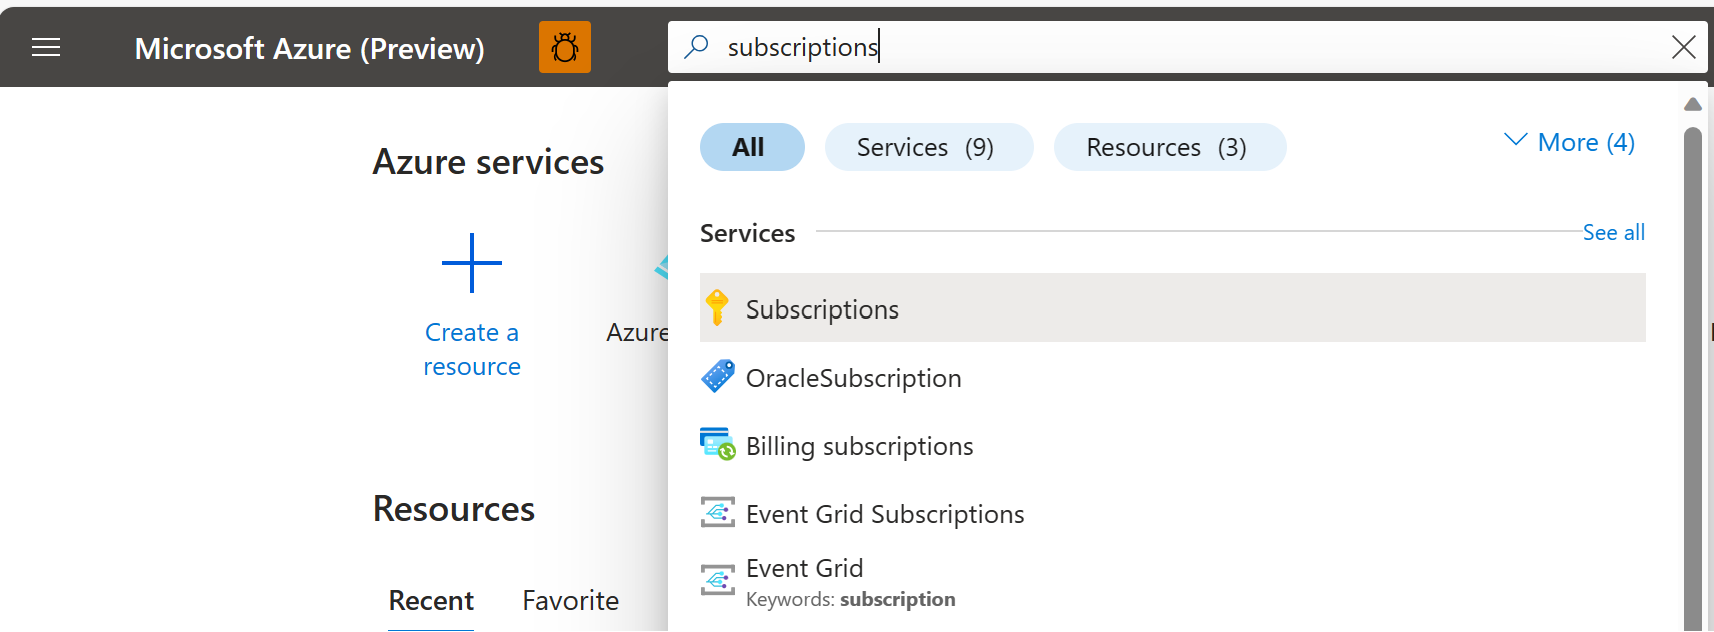The width and height of the screenshot is (1714, 632).
Task: Switch to the Recent tab
Action: [x=431, y=600]
